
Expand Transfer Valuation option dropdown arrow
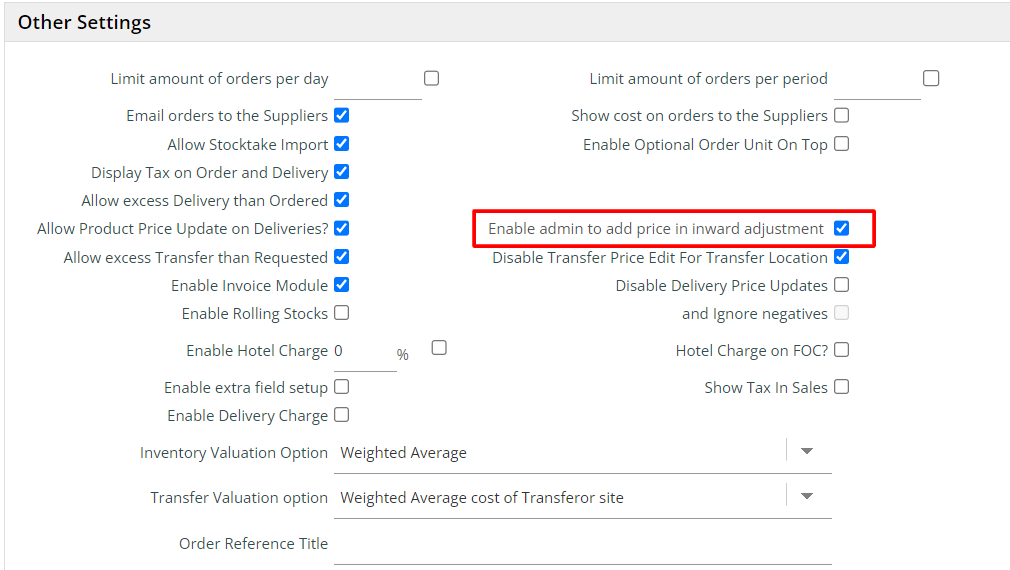(x=807, y=497)
